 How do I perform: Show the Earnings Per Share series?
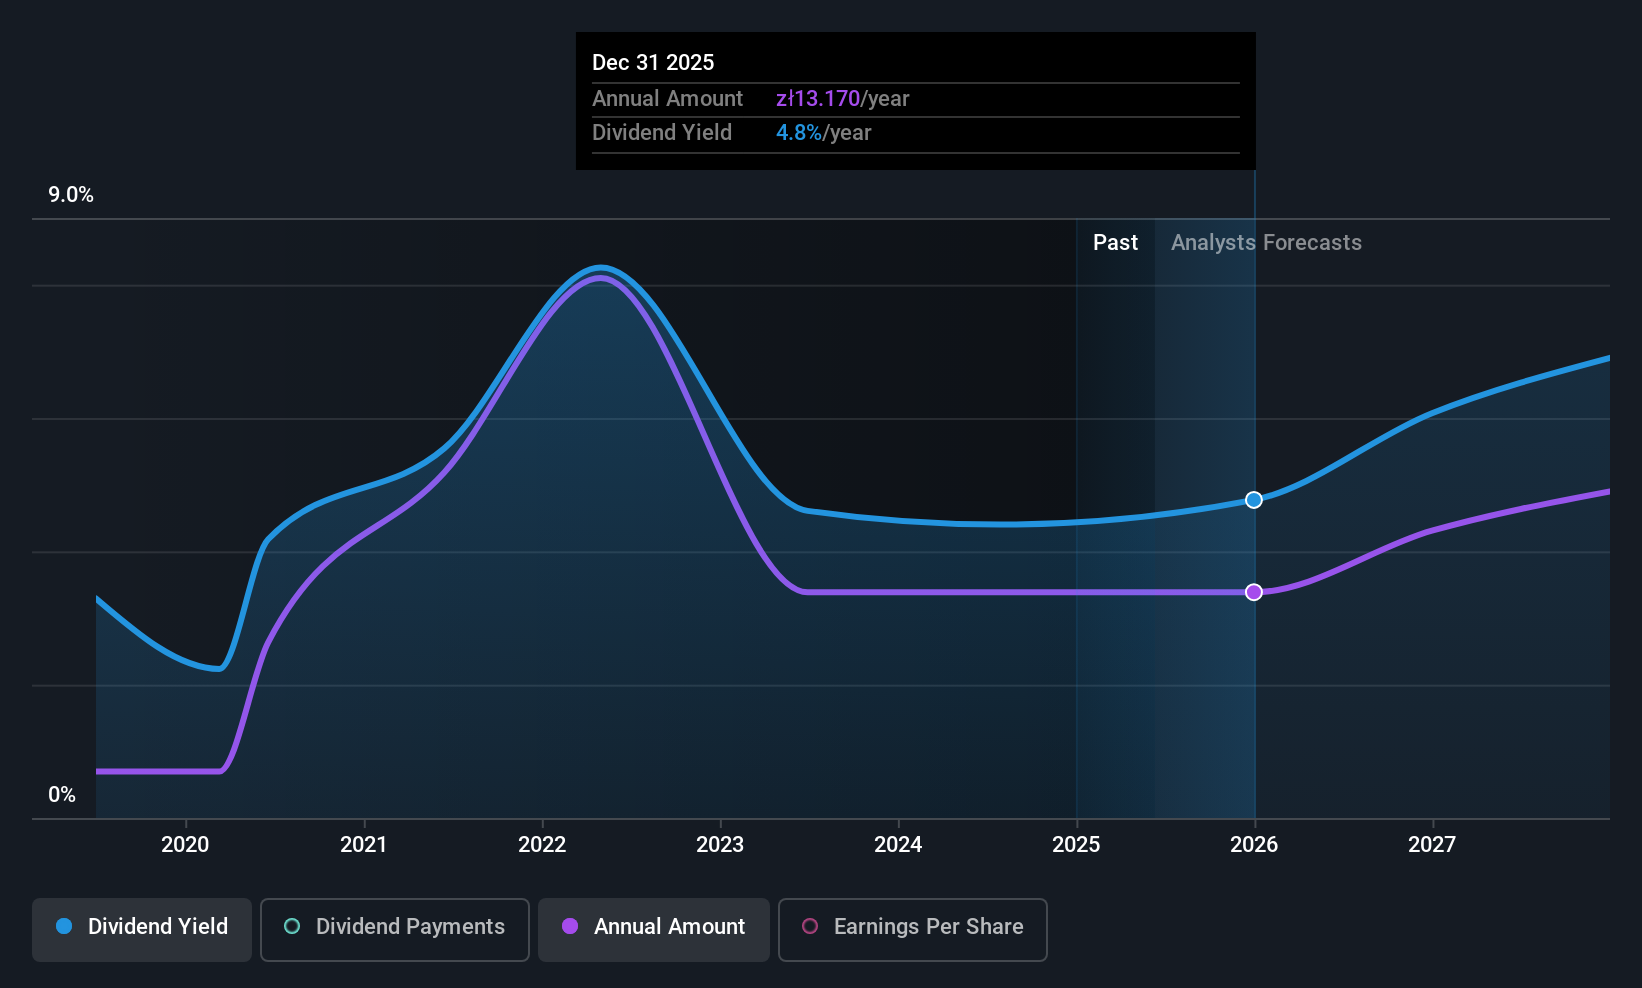(912, 929)
